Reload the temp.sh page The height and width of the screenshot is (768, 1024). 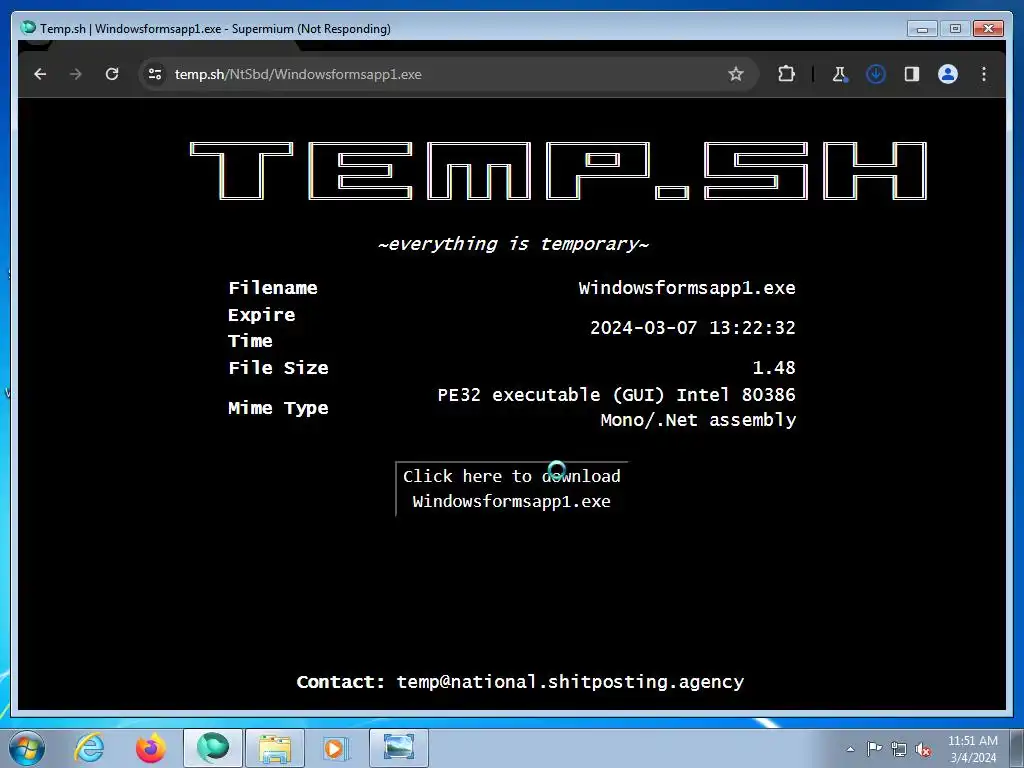pos(112,74)
